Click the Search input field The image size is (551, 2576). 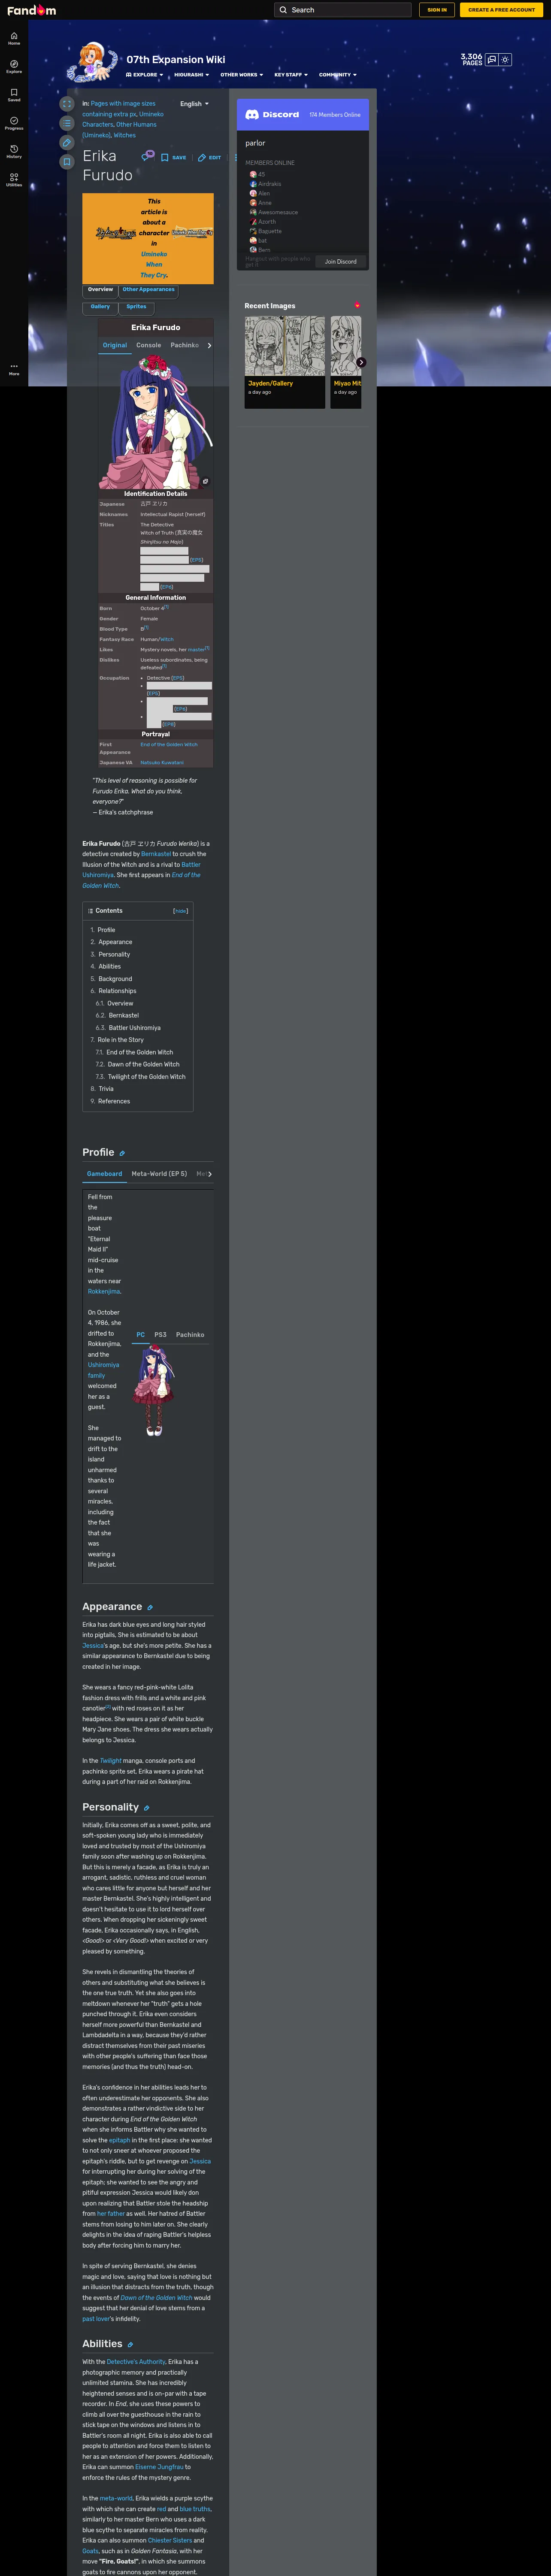click(343, 10)
